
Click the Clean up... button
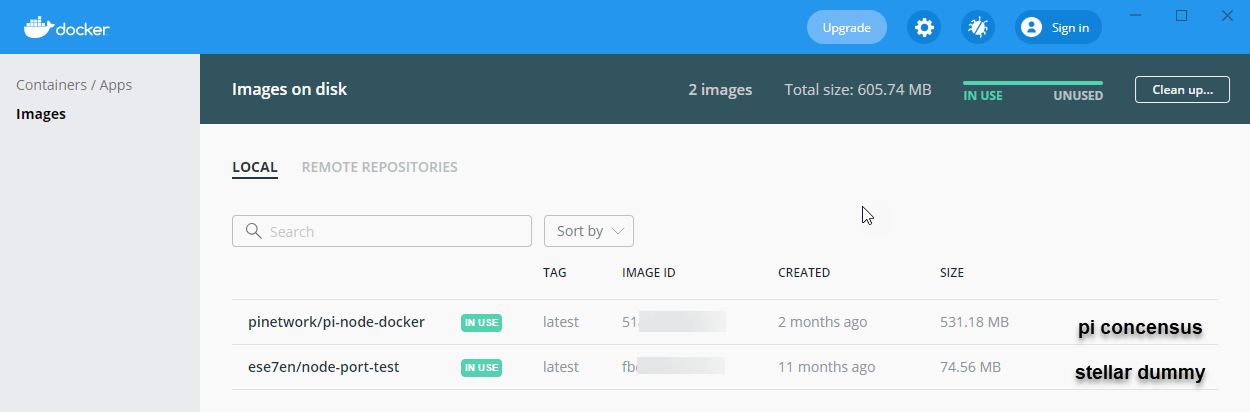point(1182,89)
